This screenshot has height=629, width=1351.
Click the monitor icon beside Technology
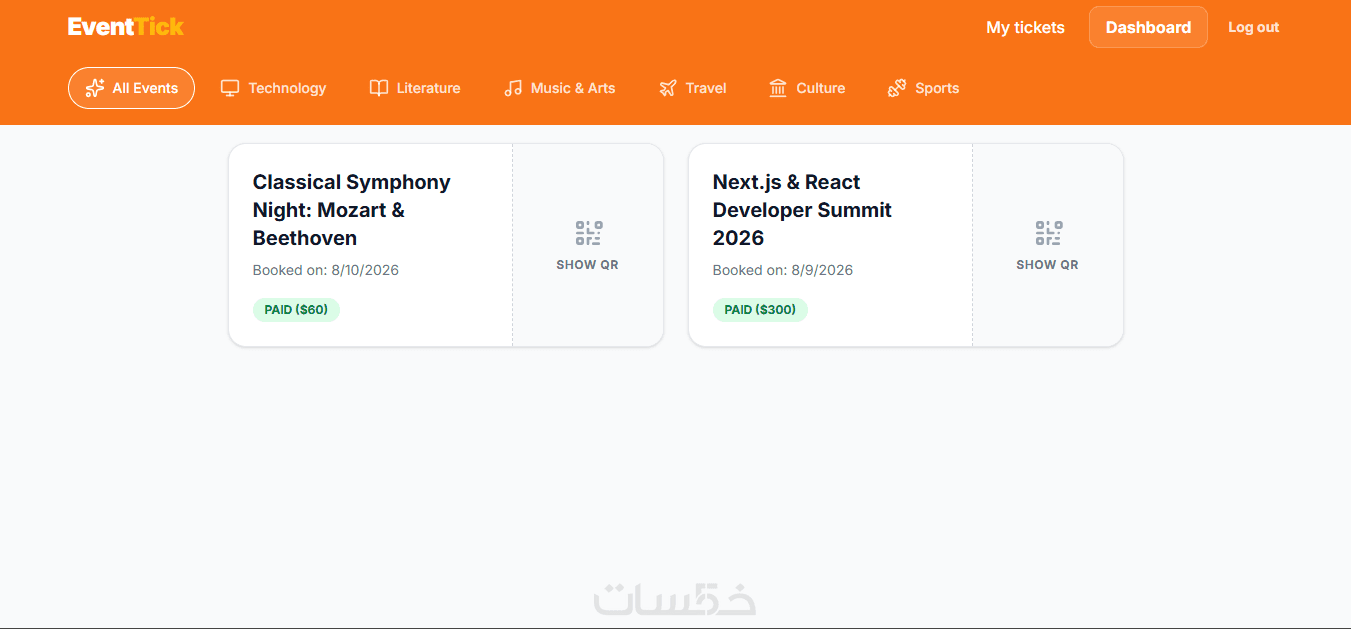tap(230, 88)
